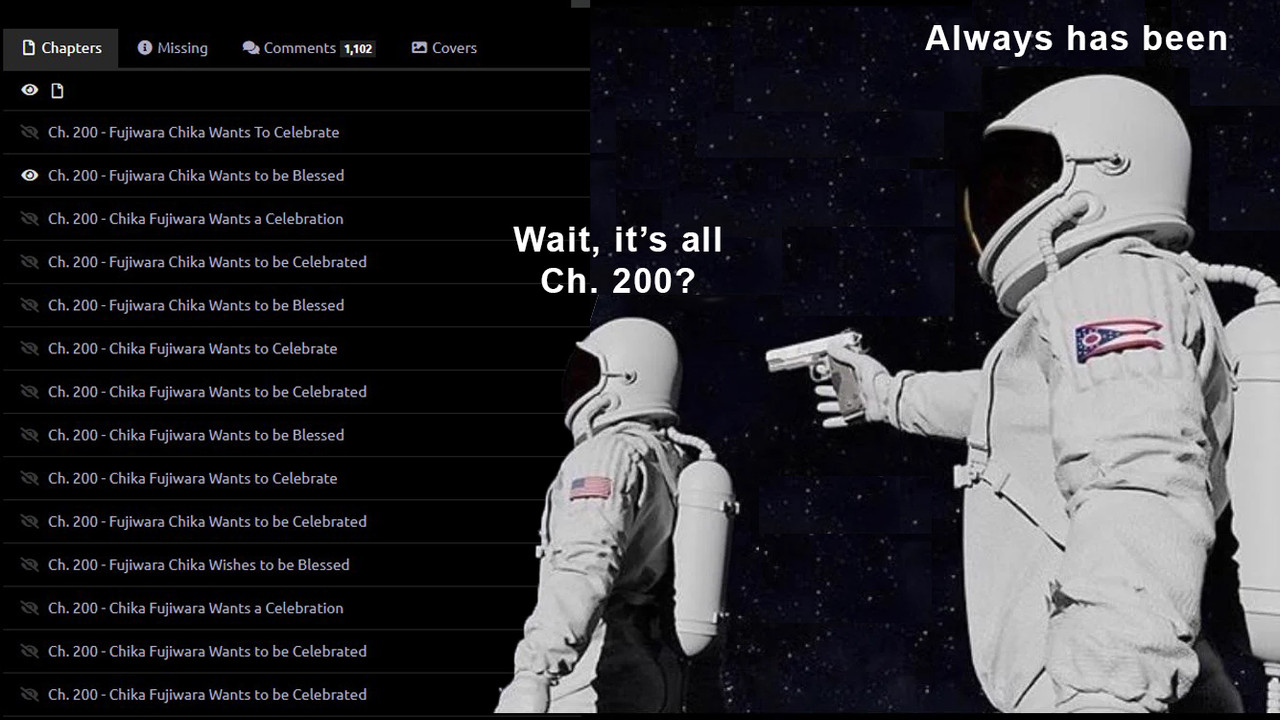Open Ch. 200 - Chika Fujiwara Wants to be Blessed

(196, 435)
